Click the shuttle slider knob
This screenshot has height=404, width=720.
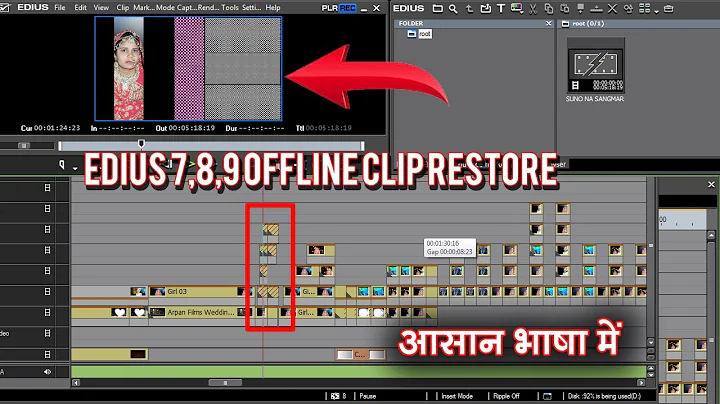[x=24, y=146]
